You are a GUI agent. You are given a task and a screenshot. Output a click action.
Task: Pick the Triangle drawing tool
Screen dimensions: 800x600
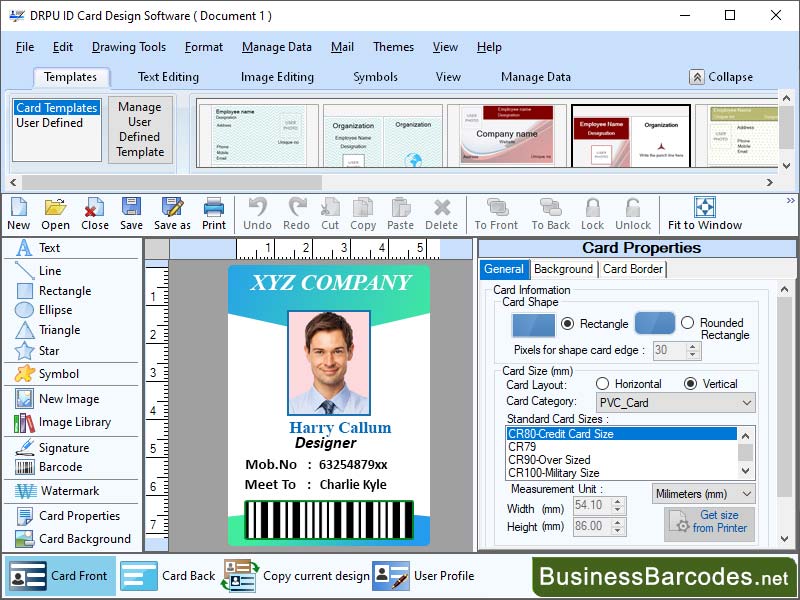point(59,330)
